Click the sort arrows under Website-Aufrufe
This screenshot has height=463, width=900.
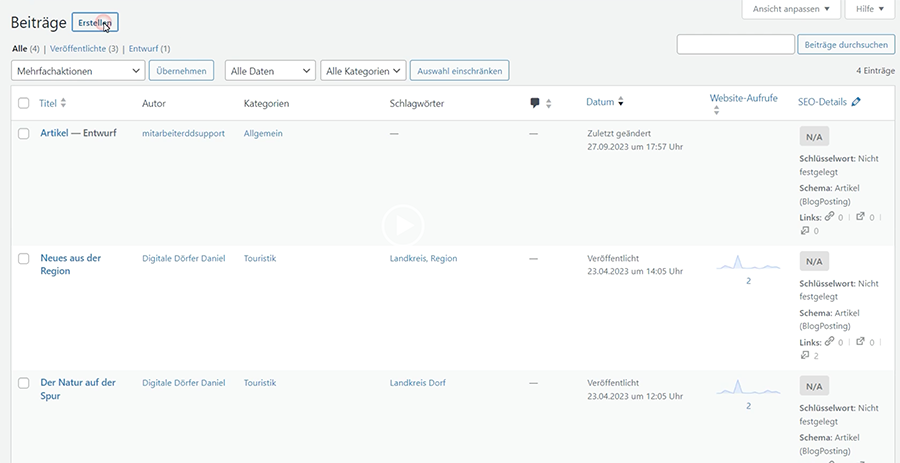716,111
